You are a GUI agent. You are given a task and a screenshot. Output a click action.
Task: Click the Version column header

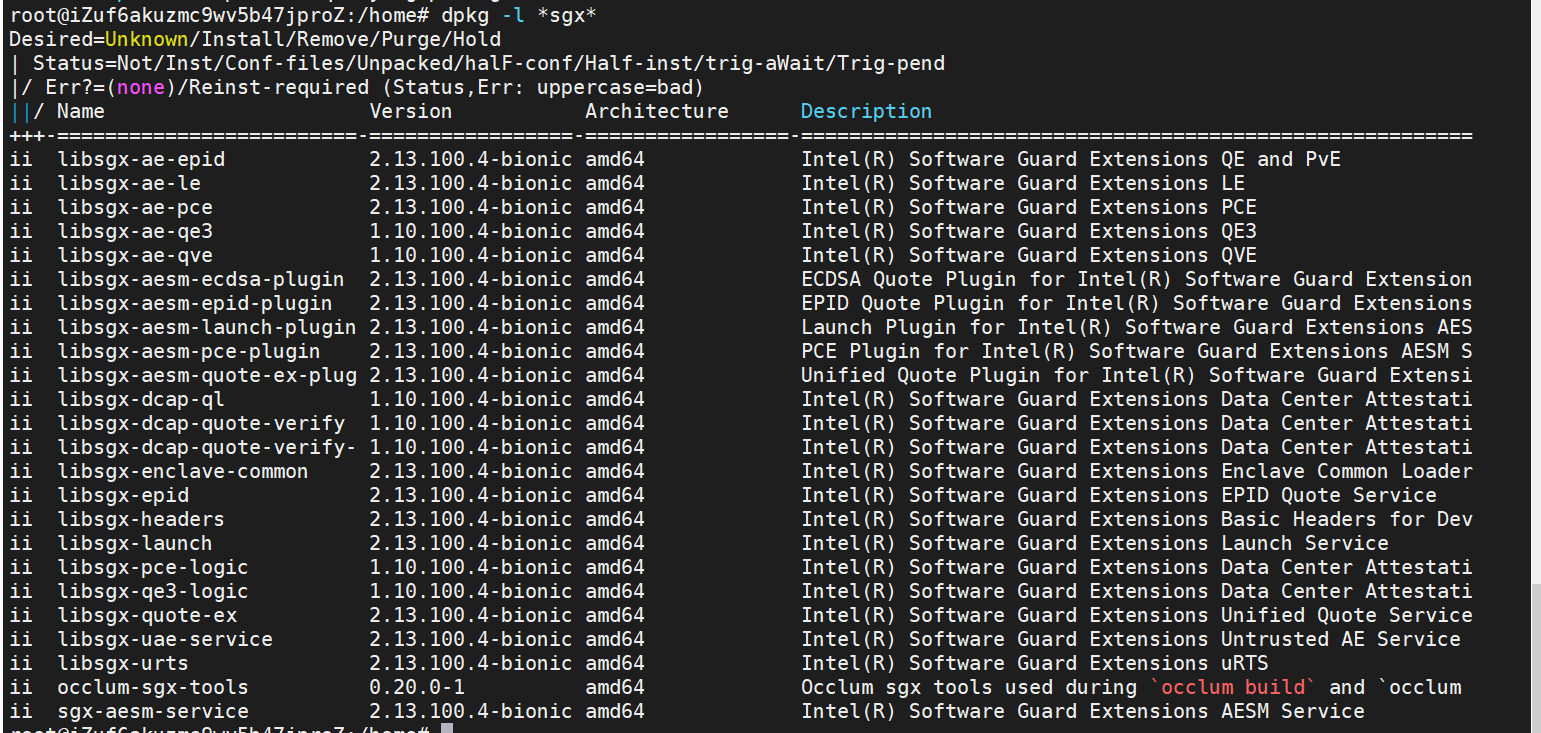tap(410, 111)
